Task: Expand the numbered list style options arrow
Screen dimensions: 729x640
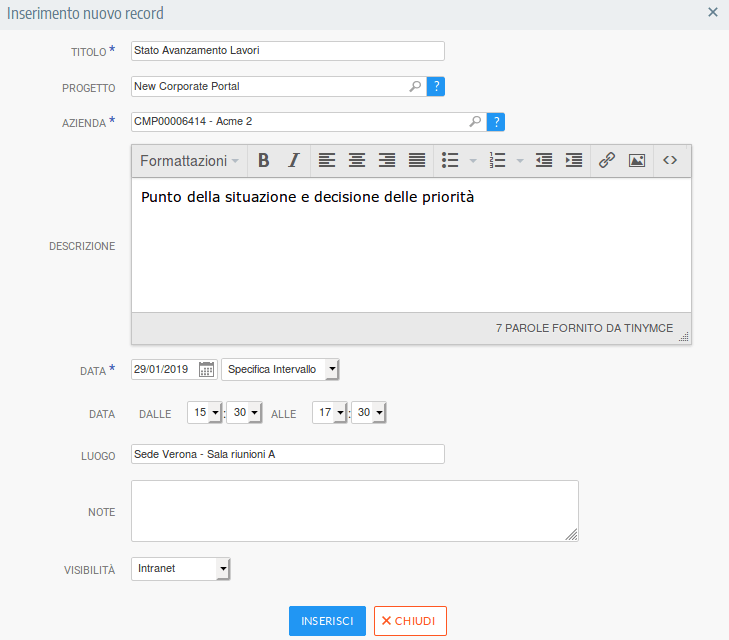Action: [x=520, y=160]
